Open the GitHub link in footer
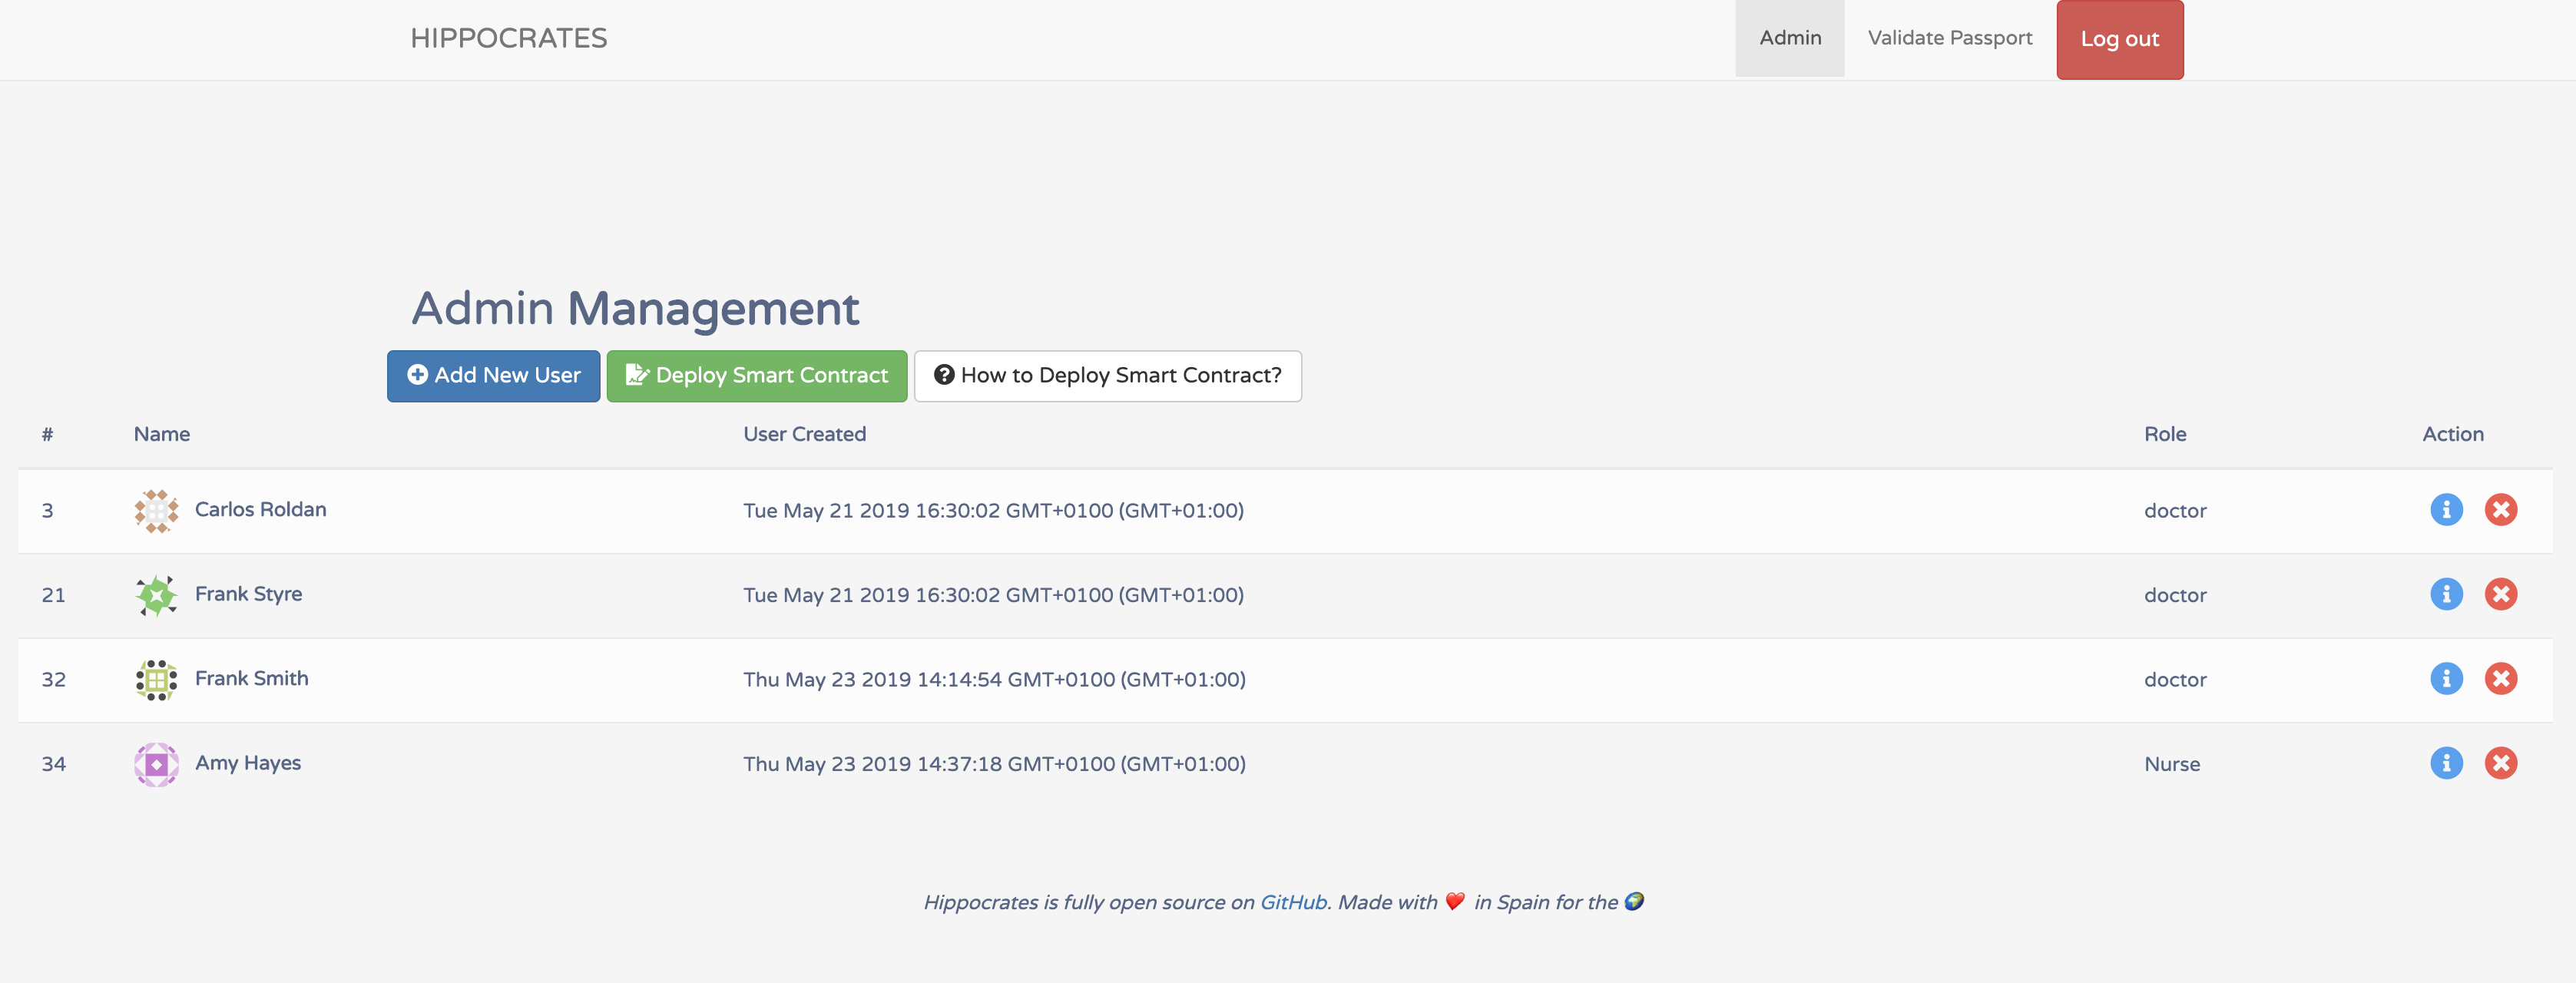Screen dimensions: 2576x983 (1292, 902)
